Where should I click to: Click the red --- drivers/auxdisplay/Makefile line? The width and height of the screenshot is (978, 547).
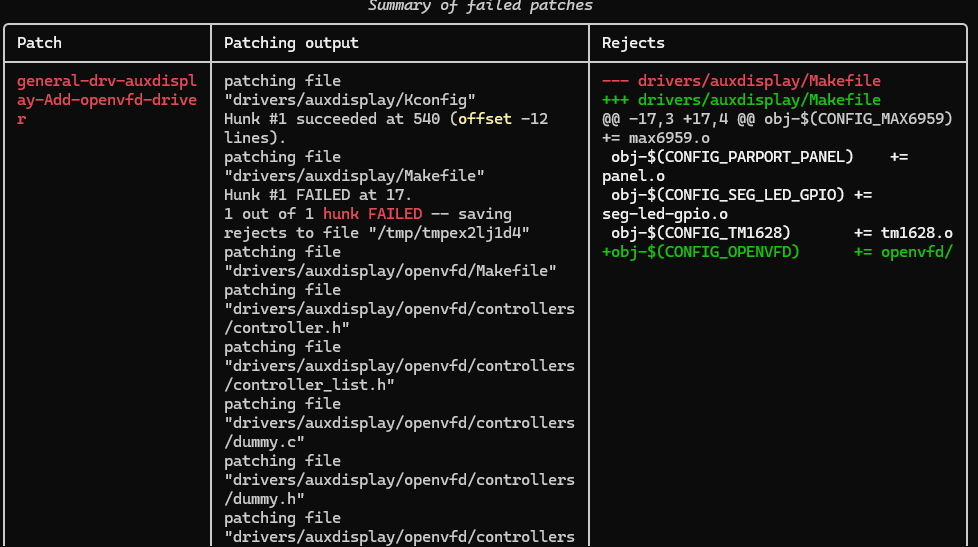741,81
